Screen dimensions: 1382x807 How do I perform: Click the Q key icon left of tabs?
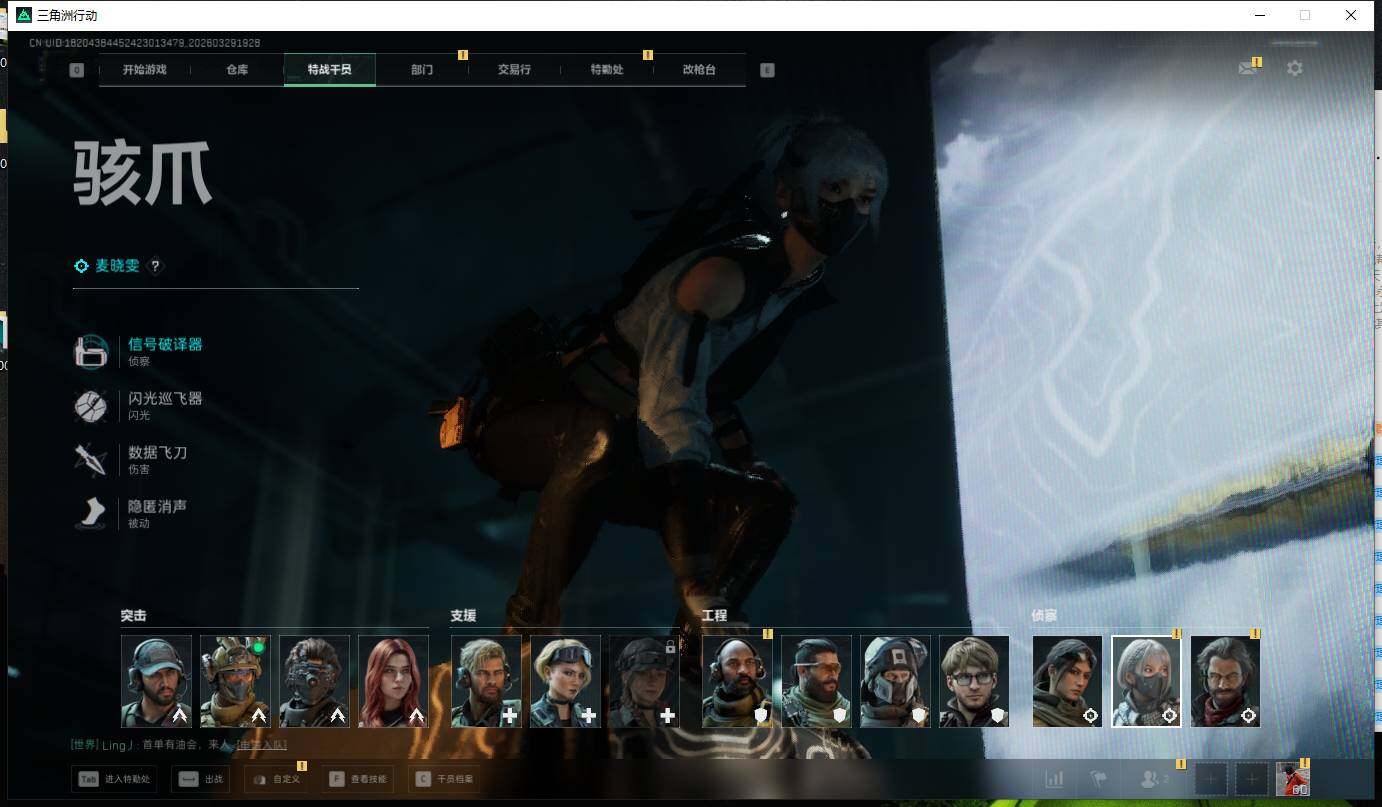coord(77,70)
